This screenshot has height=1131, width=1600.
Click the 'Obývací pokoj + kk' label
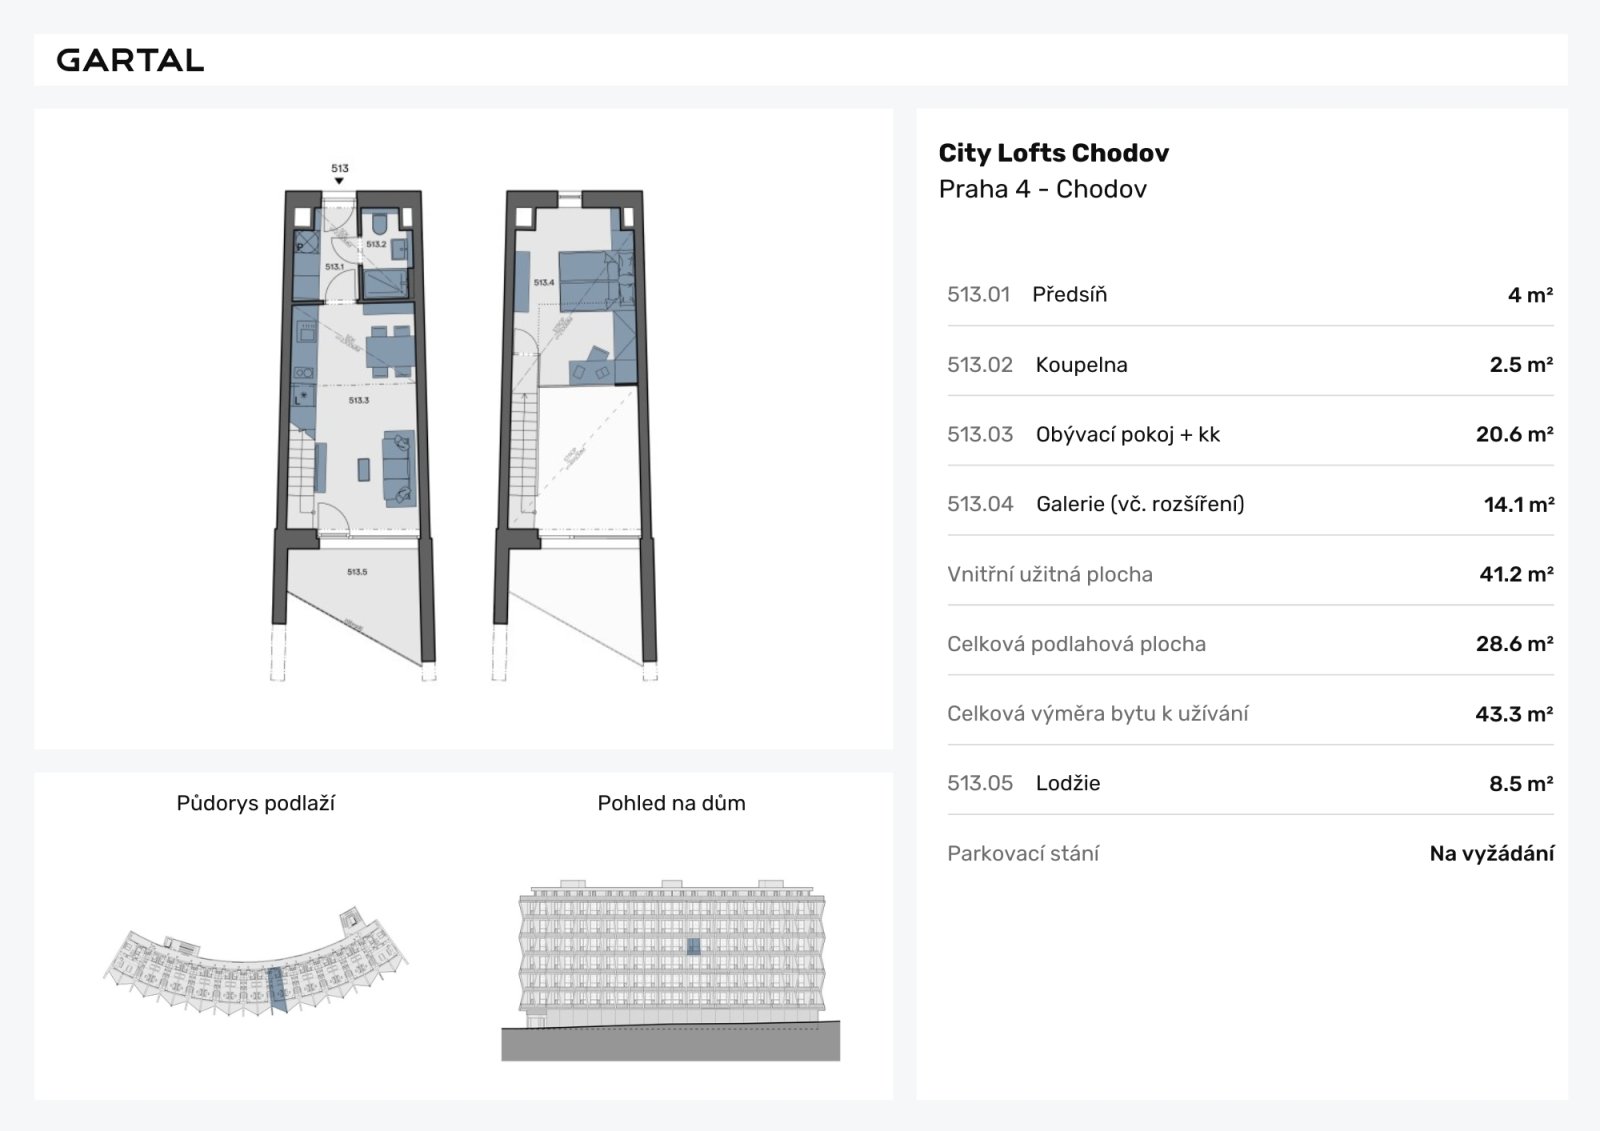pos(1128,434)
